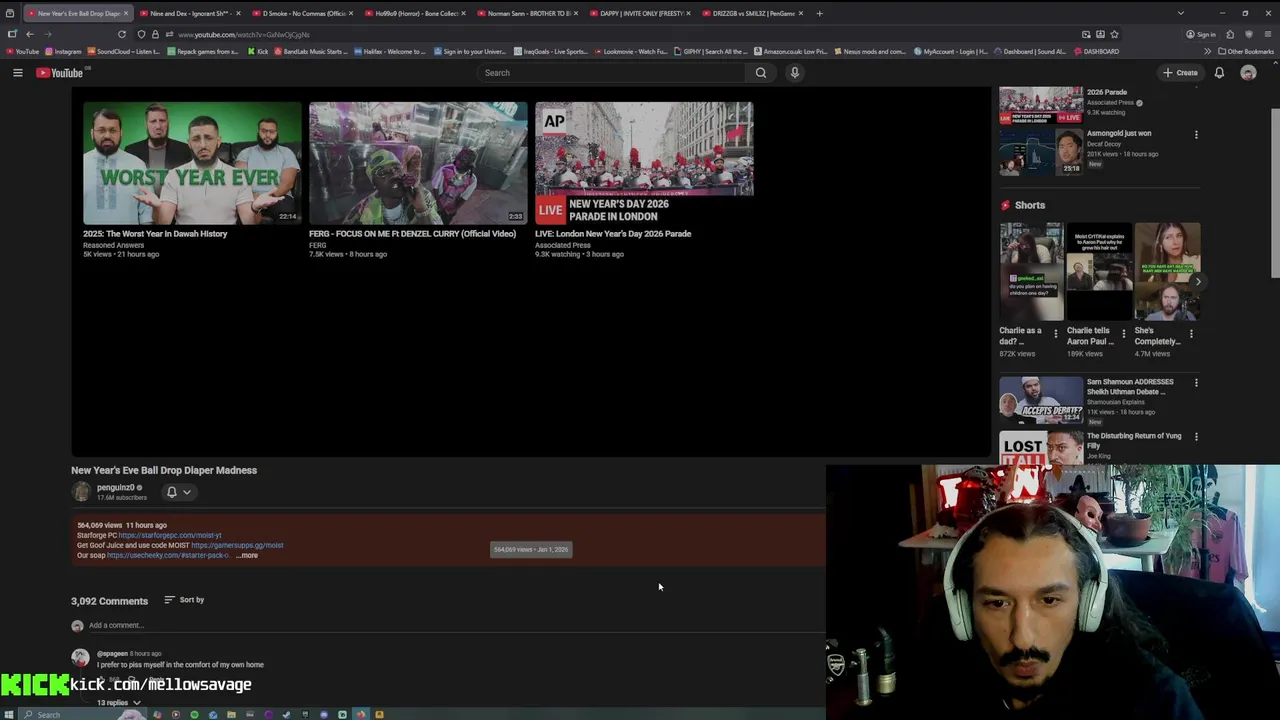The image size is (1280, 720).
Task: Show next Shorts with the arrow
Action: 1198,282
